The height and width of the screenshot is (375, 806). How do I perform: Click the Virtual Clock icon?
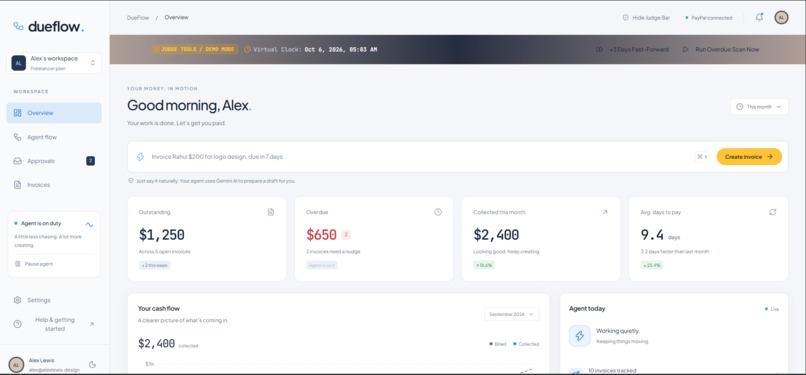point(247,49)
